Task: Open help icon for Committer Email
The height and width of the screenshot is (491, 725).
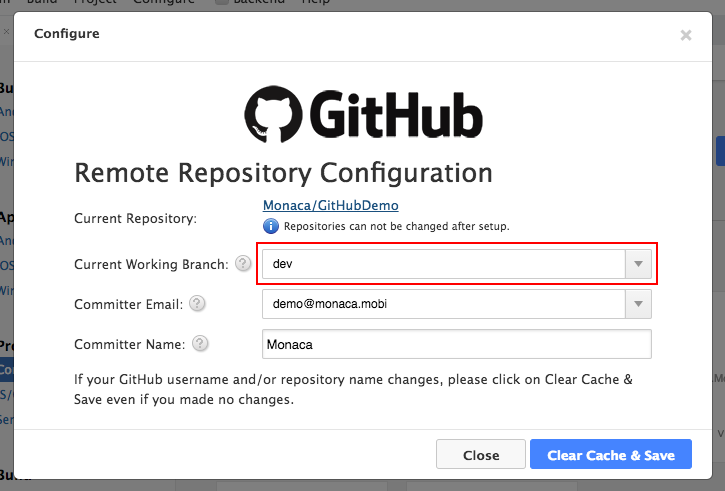Action: point(197,304)
